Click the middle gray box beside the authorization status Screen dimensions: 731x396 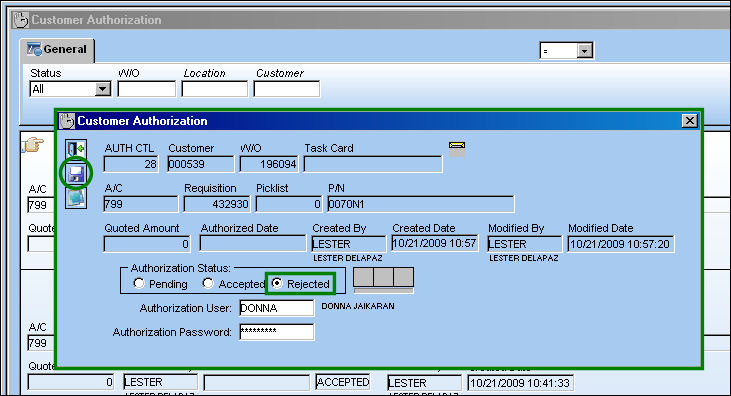[x=383, y=277]
